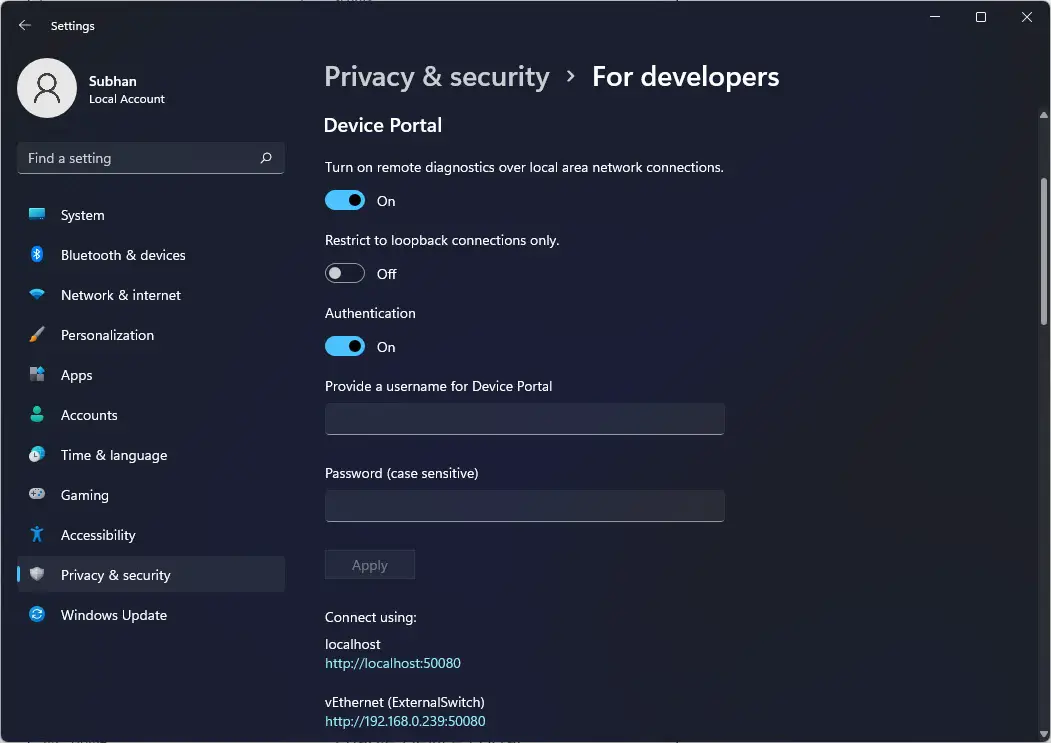Select the Network & internet Wi-Fi icon
Image resolution: width=1051 pixels, height=743 pixels.
click(x=37, y=295)
